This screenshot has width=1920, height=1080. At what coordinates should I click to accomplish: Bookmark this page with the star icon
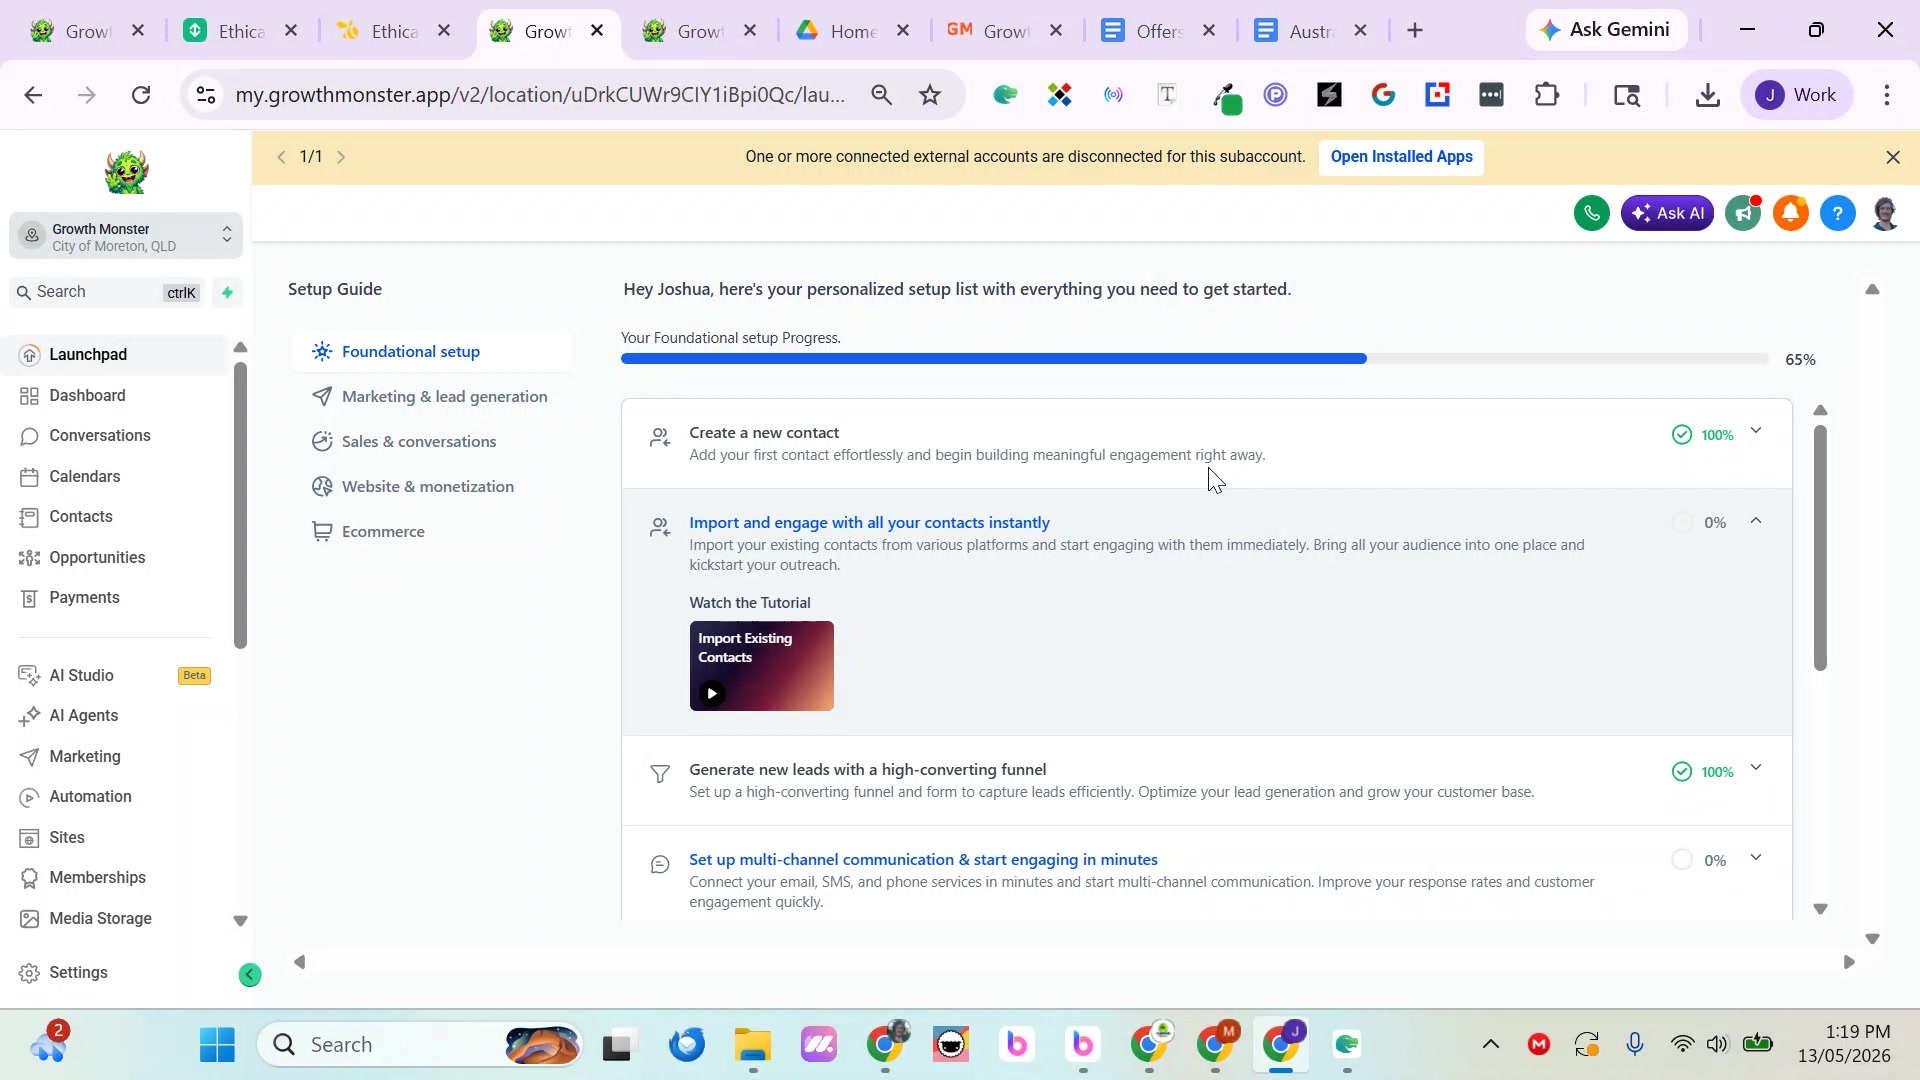click(930, 95)
